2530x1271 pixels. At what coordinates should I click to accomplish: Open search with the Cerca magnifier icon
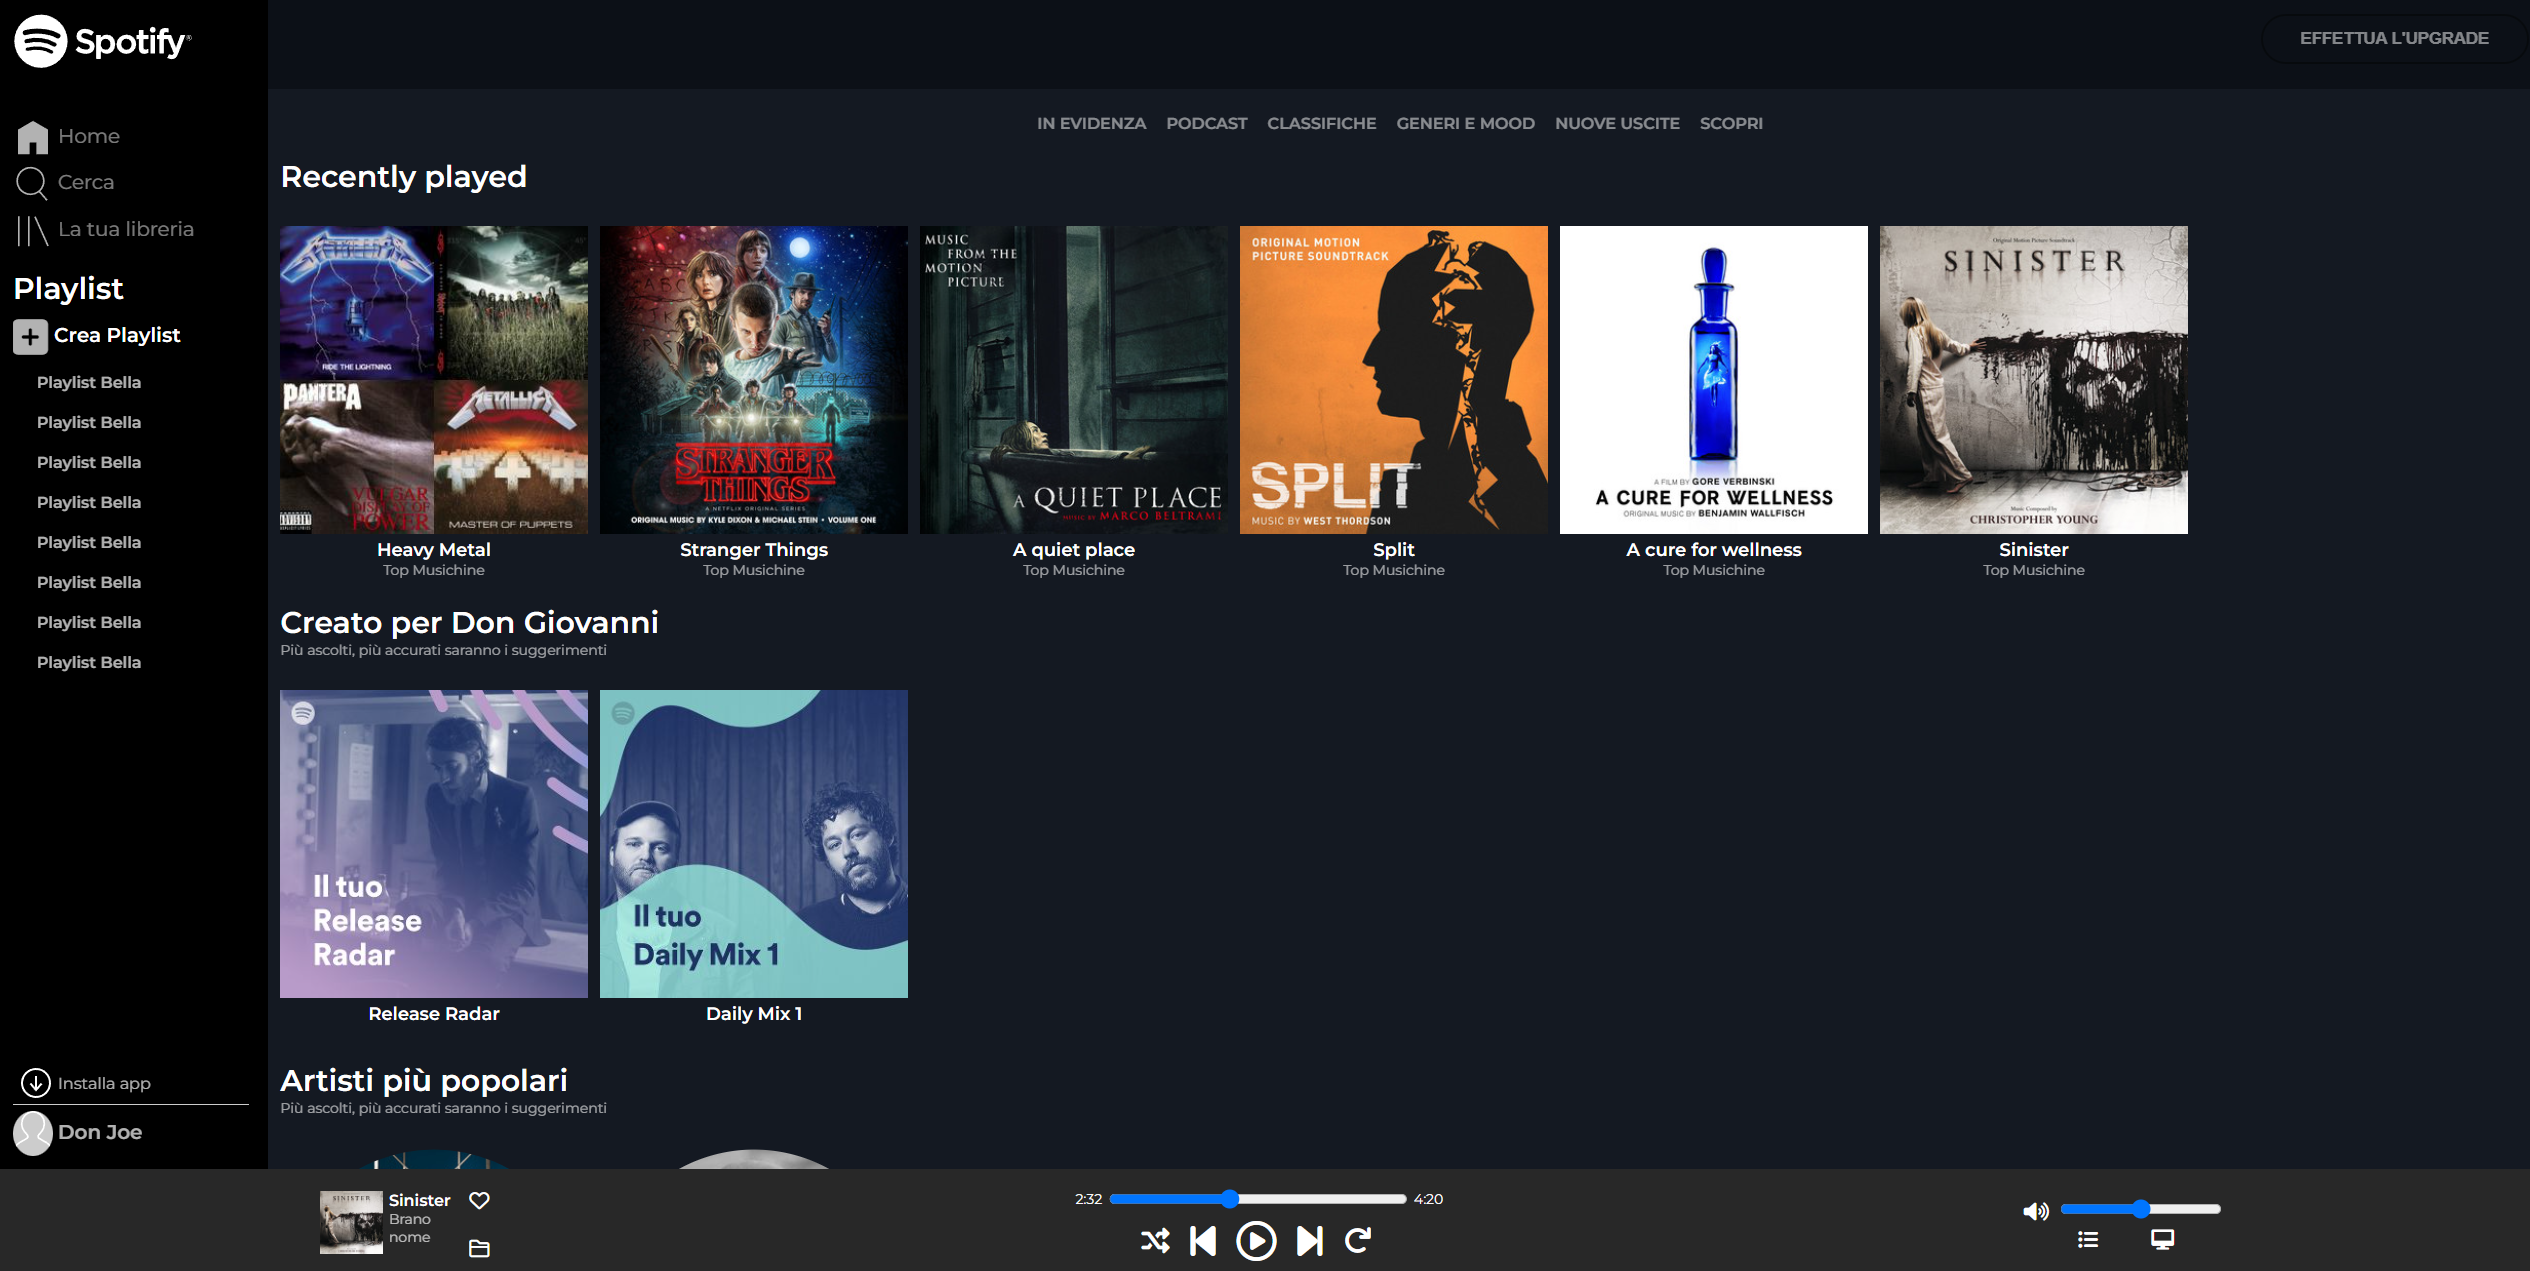pyautogui.click(x=33, y=182)
